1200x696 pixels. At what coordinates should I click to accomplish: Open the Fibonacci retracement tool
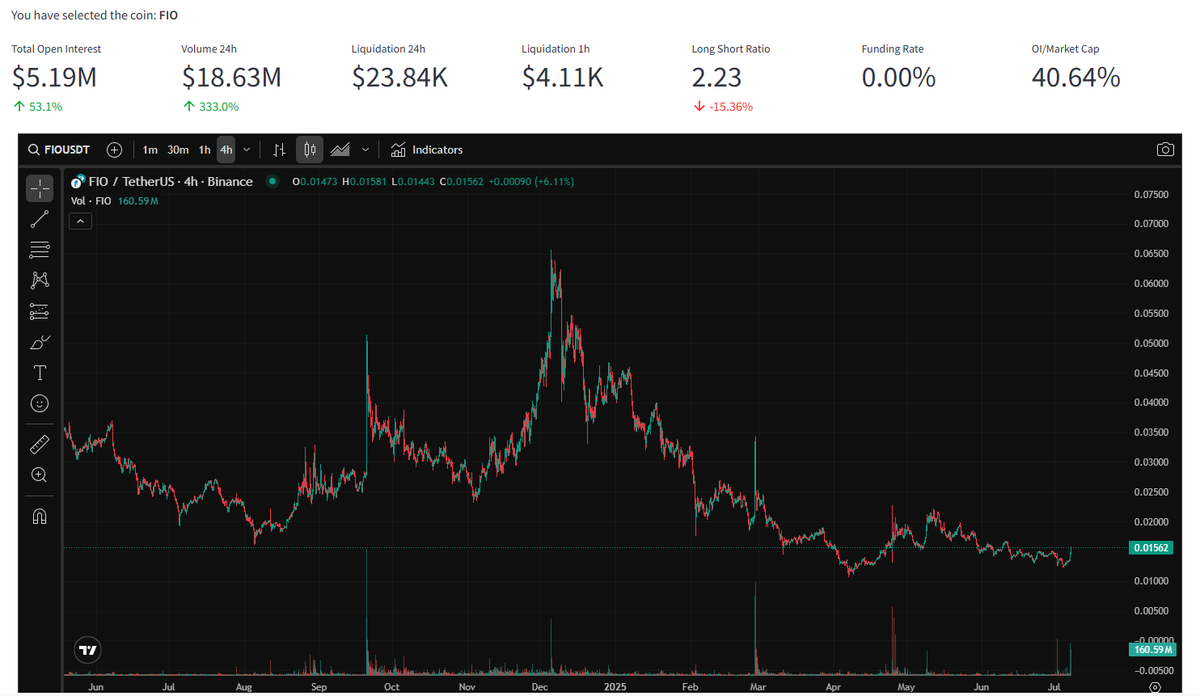coord(39,249)
